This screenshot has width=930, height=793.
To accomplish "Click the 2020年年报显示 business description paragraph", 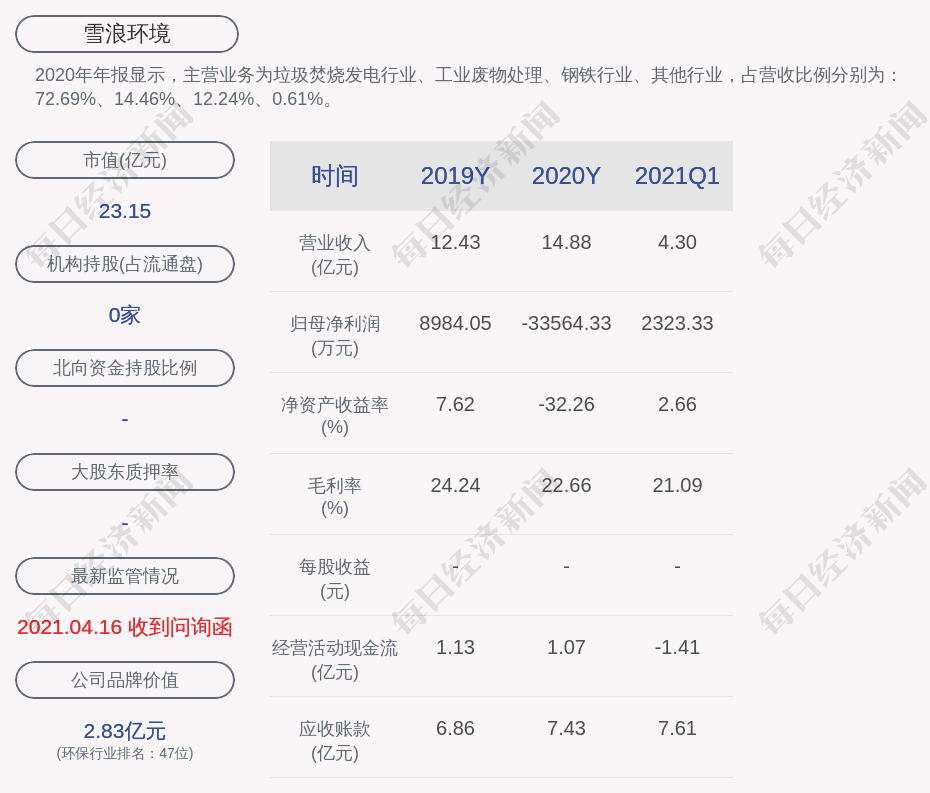I will [468, 87].
